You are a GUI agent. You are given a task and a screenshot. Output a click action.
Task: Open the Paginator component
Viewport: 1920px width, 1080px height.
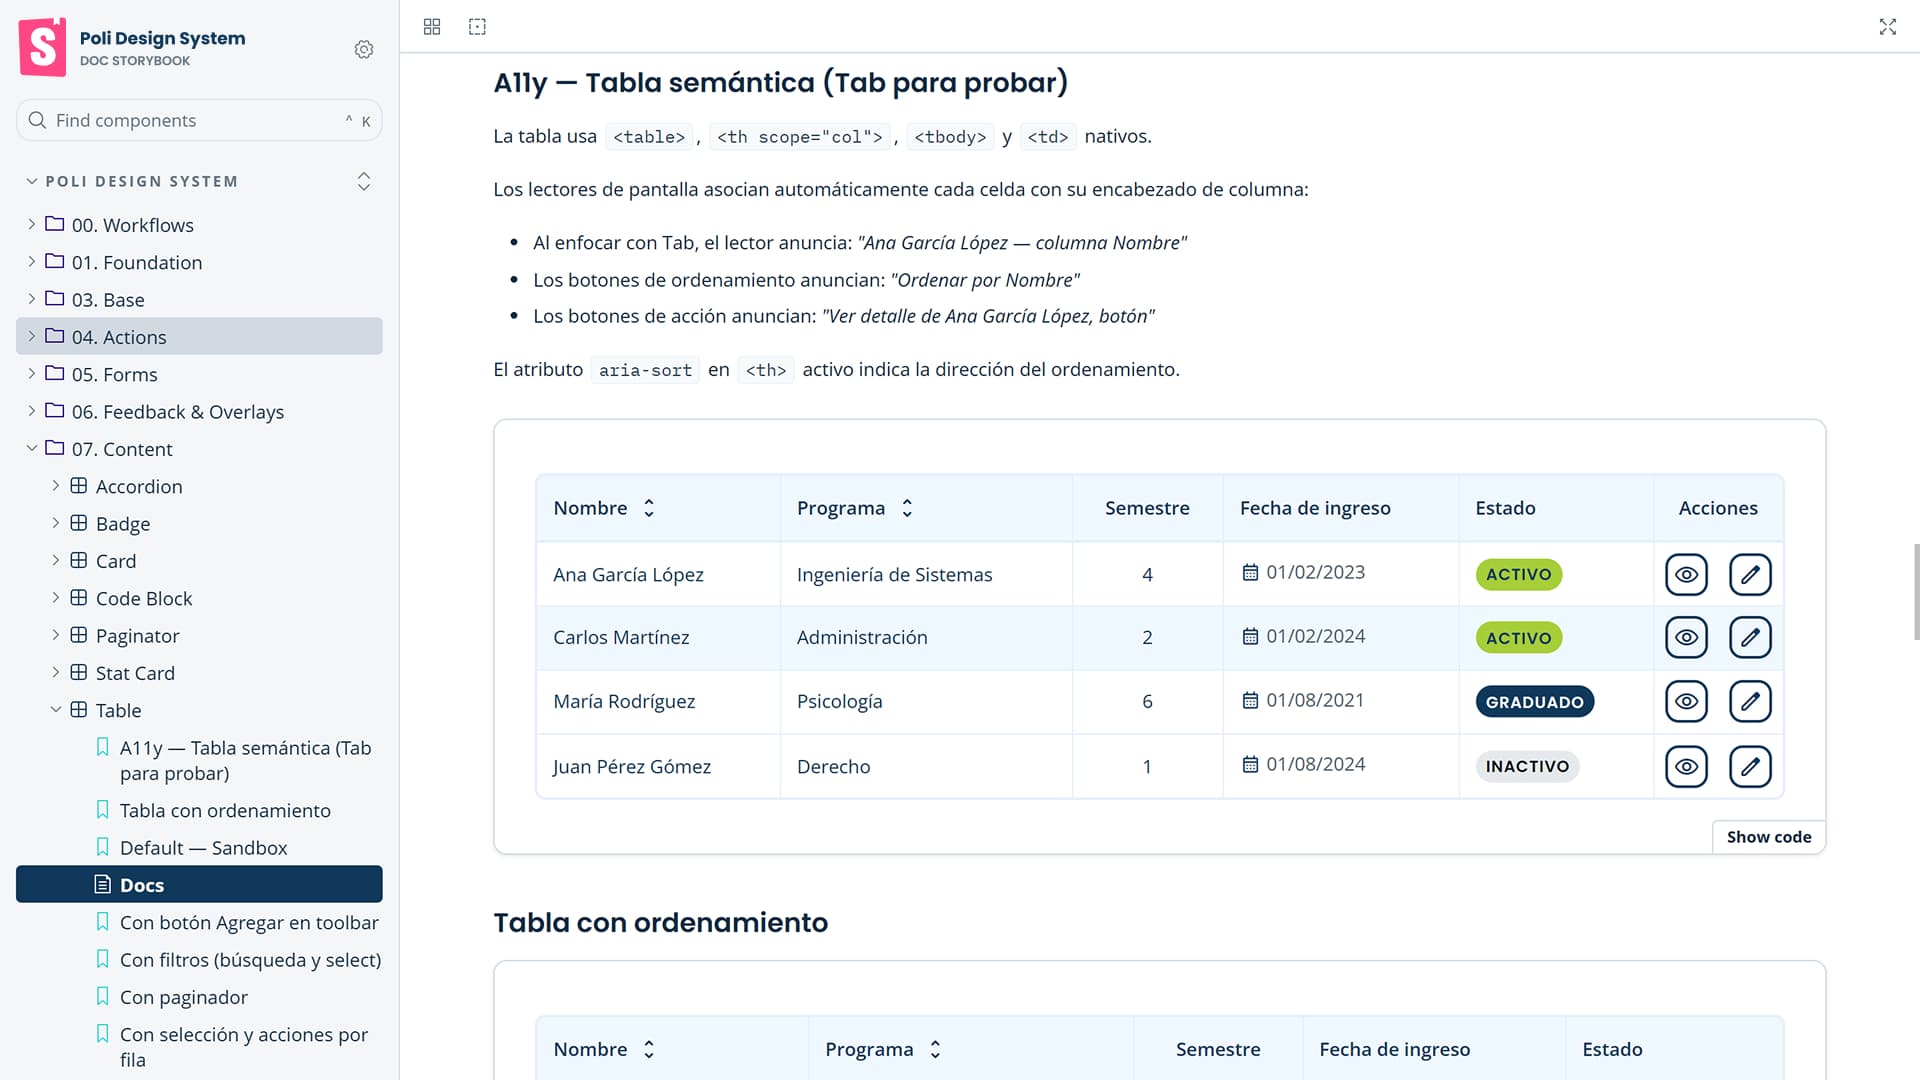(199, 635)
